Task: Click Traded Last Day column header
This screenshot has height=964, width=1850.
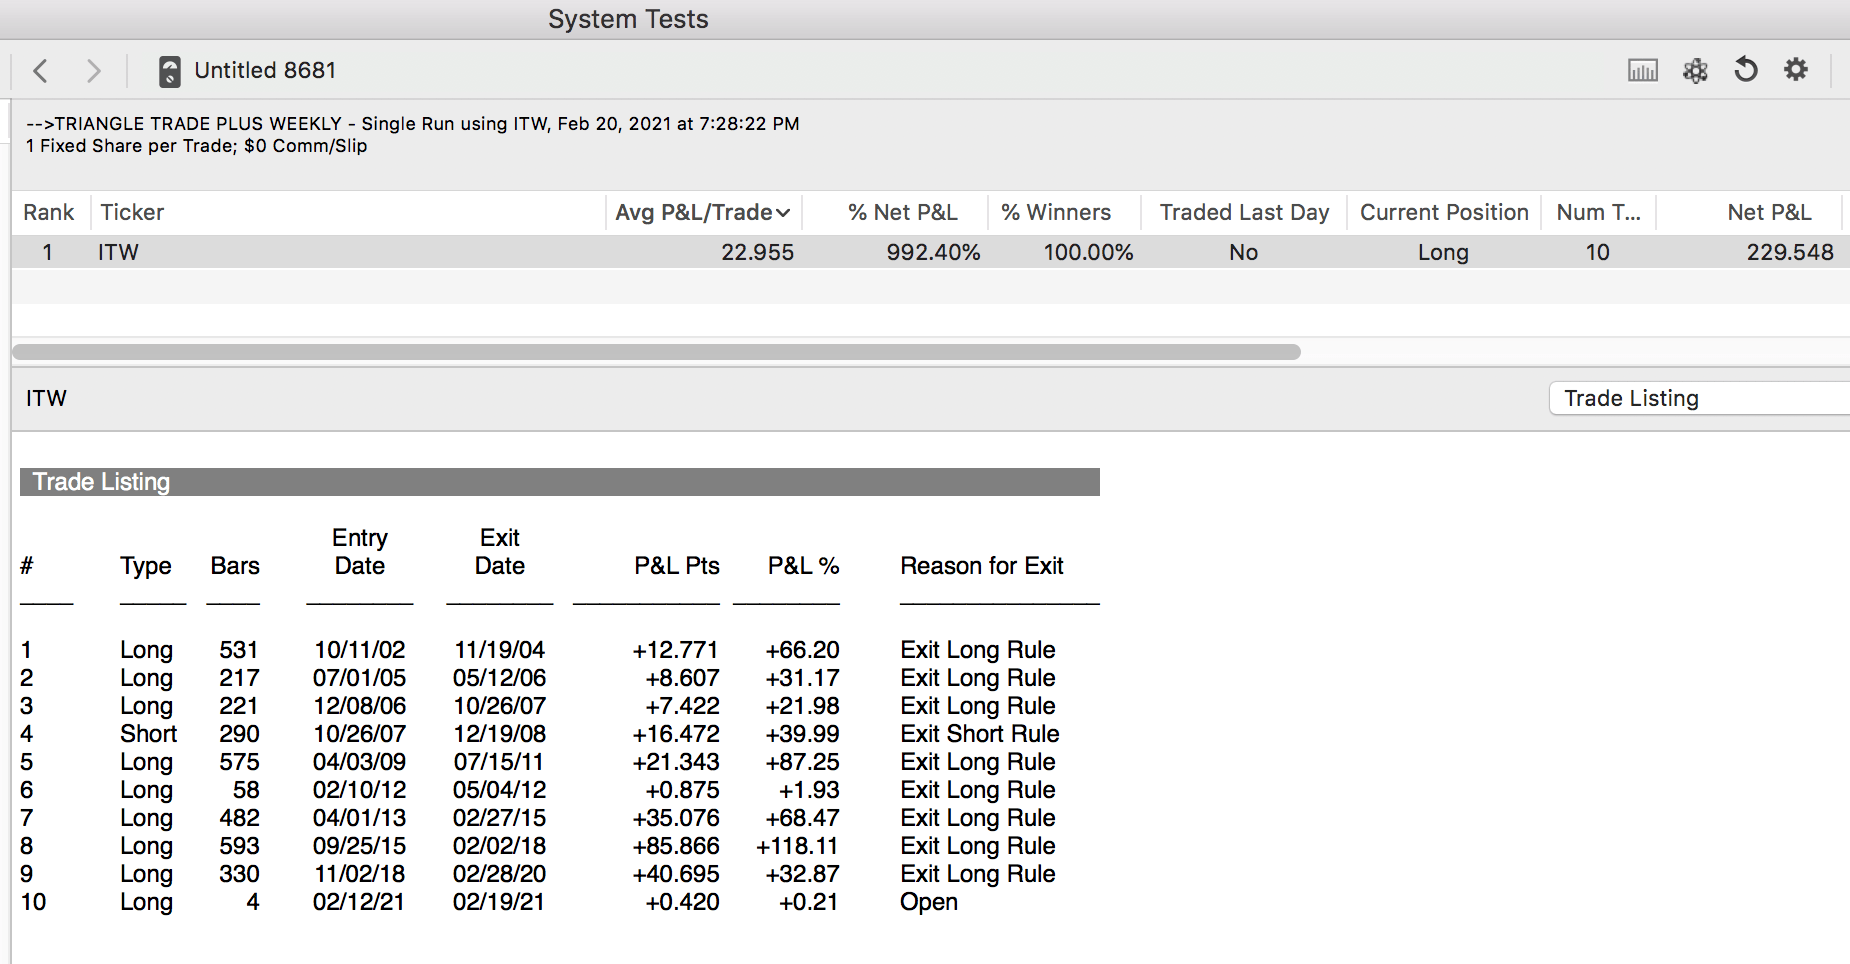Action: [1244, 212]
